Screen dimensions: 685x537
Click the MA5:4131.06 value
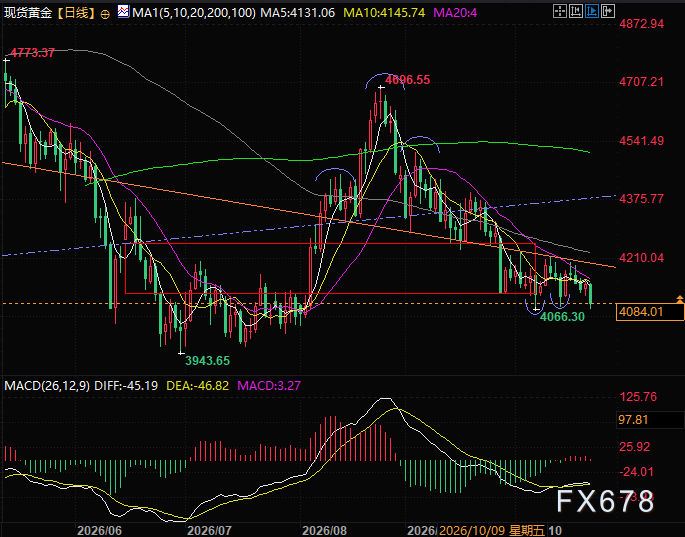point(298,13)
